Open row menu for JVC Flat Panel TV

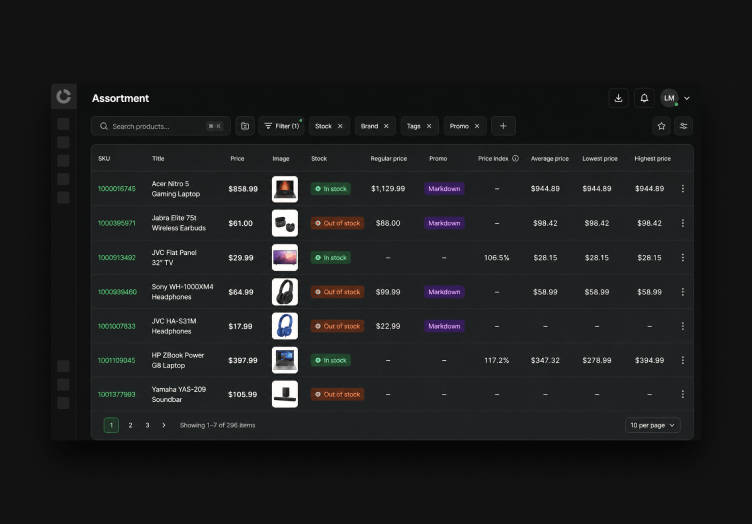pyautogui.click(x=682, y=258)
